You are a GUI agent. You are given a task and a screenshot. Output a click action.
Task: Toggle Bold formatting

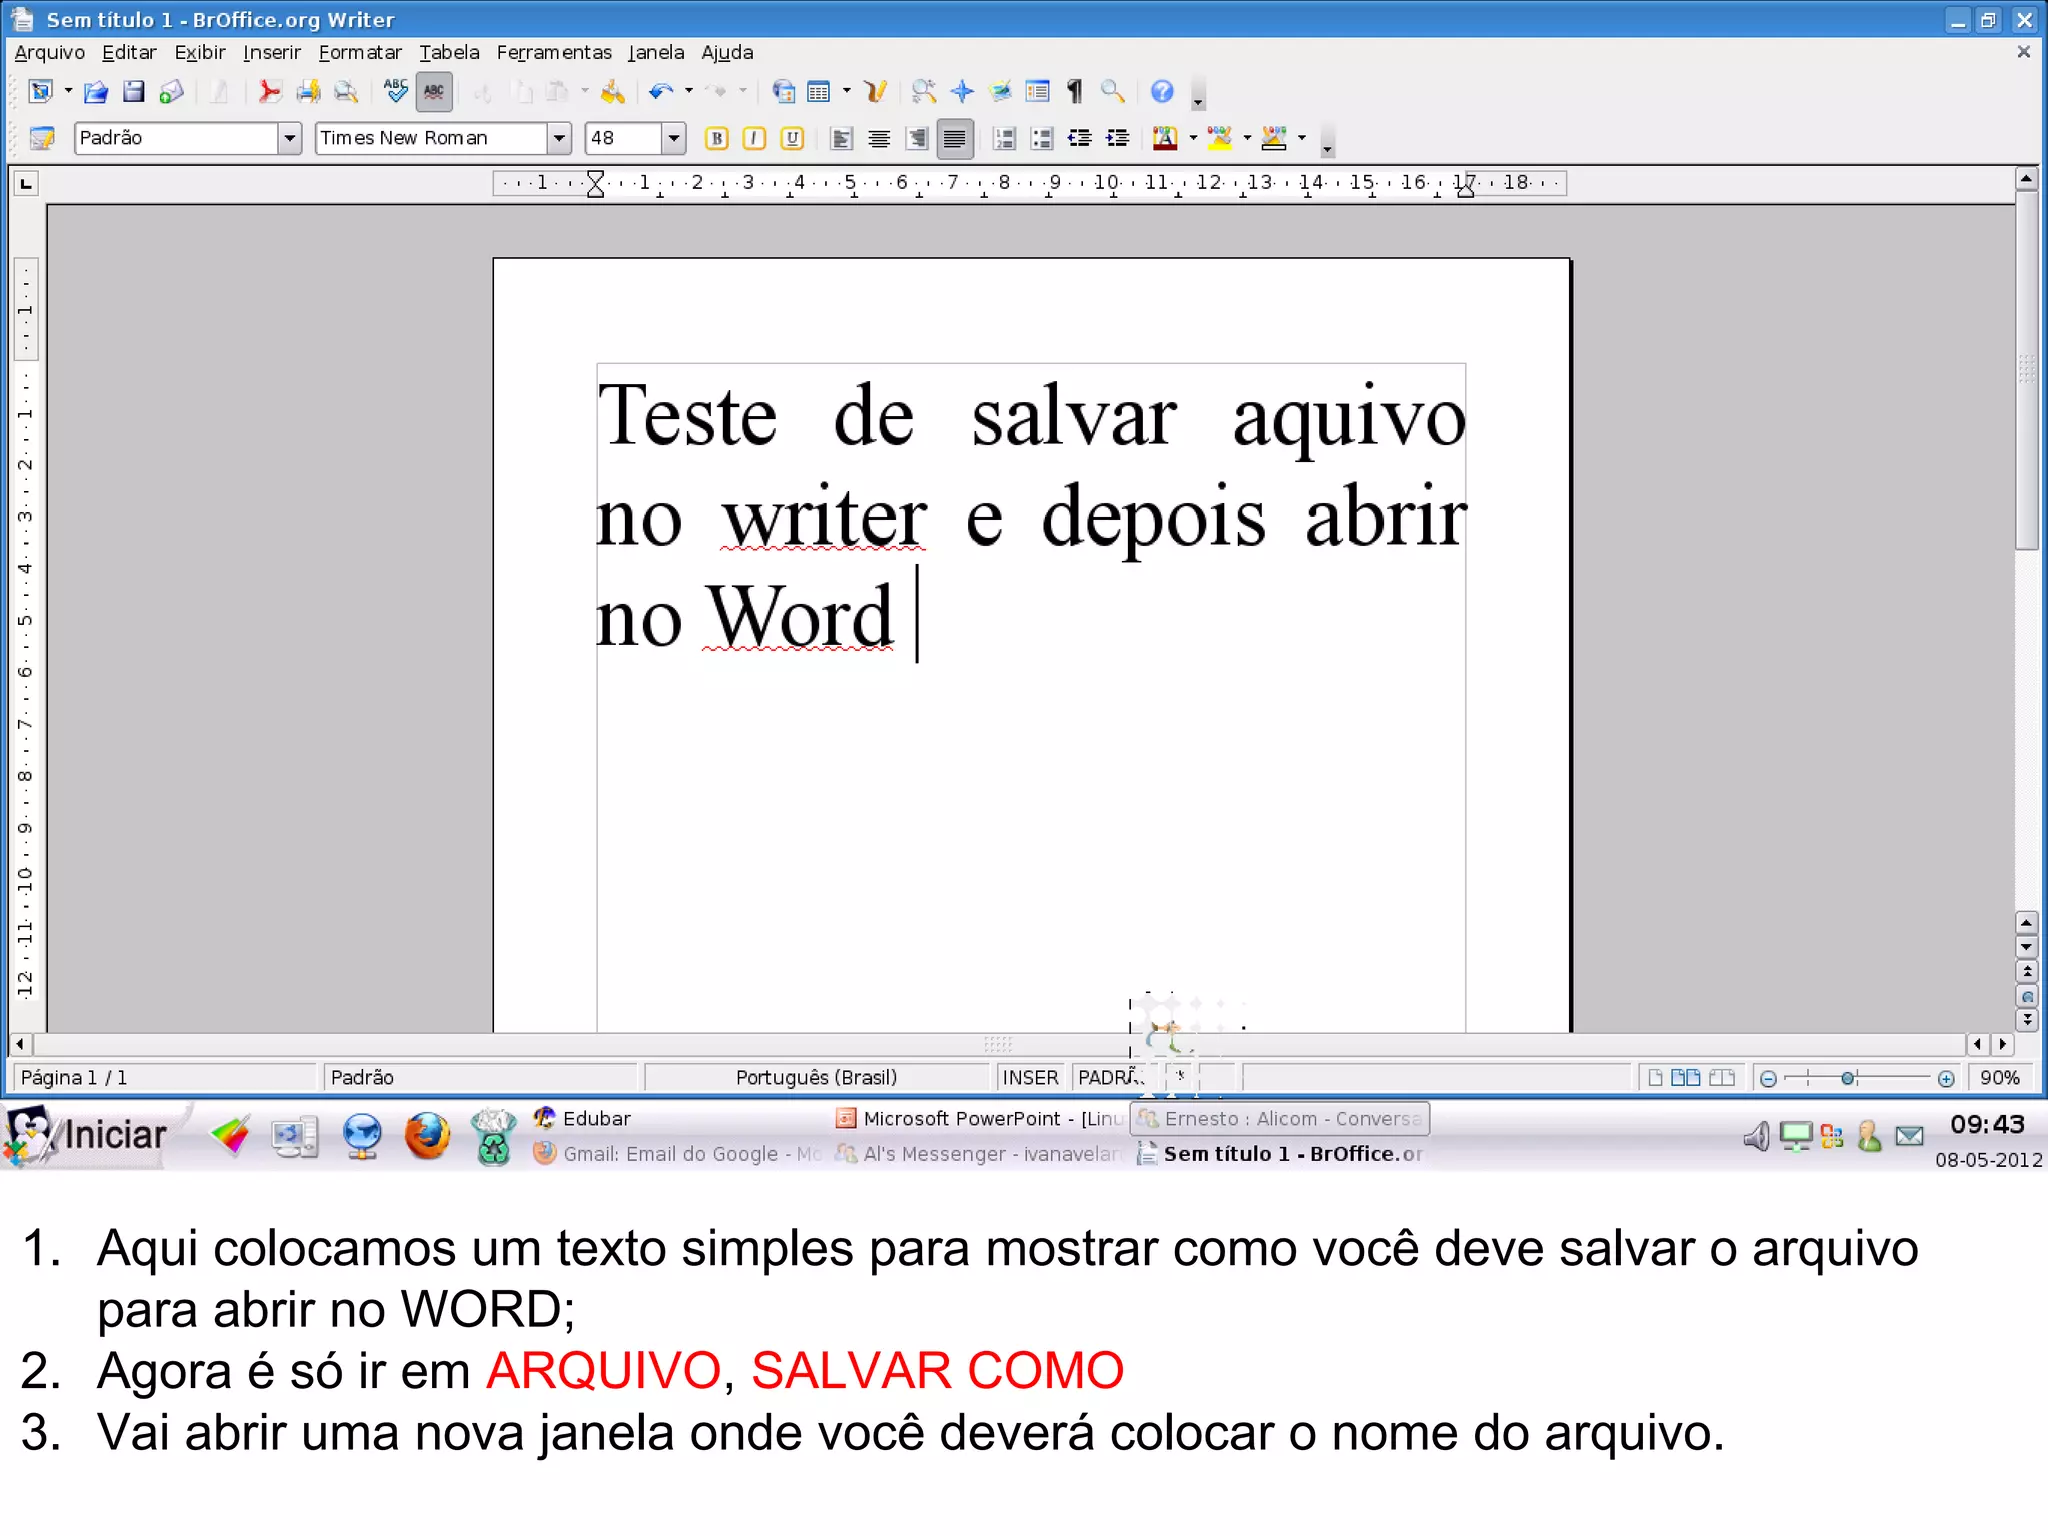pyautogui.click(x=717, y=138)
